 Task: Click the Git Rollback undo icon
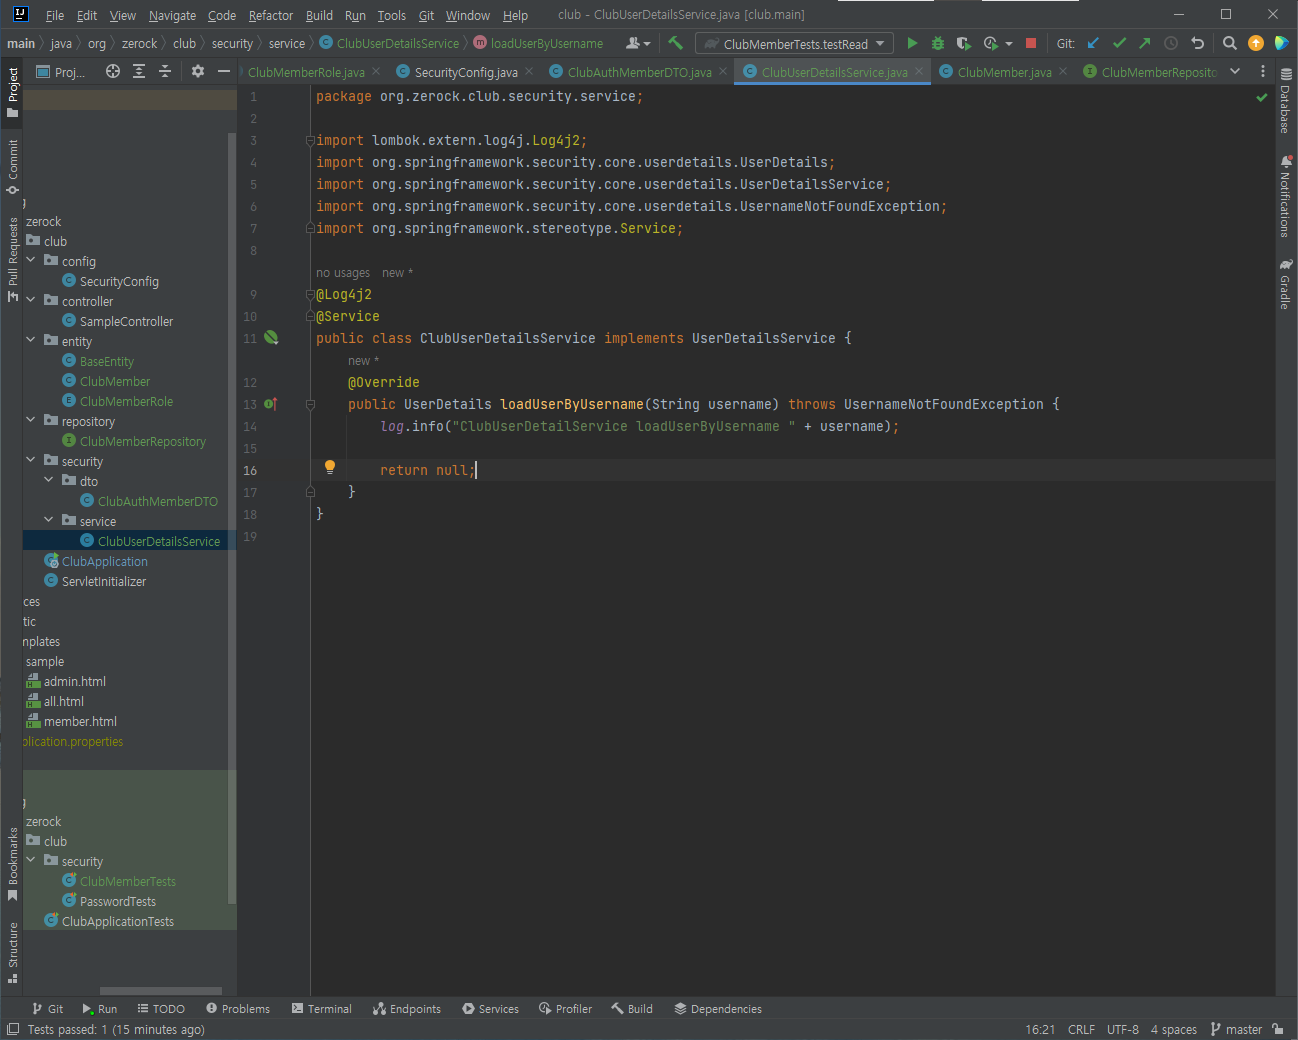(x=1197, y=43)
